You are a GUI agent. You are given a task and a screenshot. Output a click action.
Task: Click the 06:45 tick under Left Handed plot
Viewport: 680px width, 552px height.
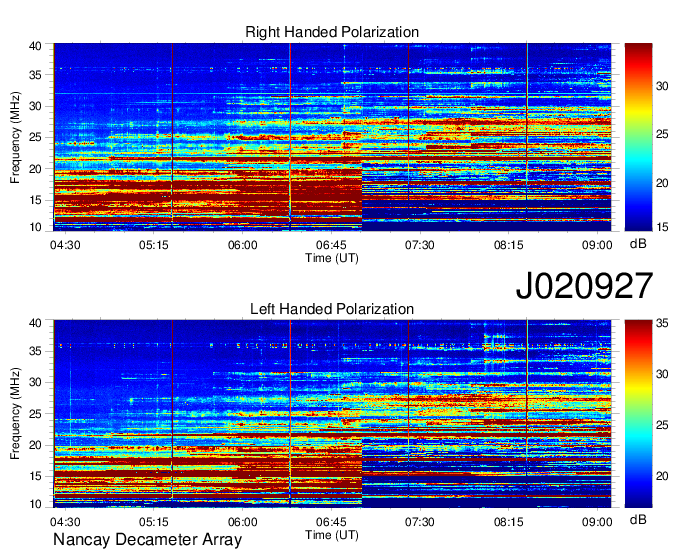[x=331, y=522]
